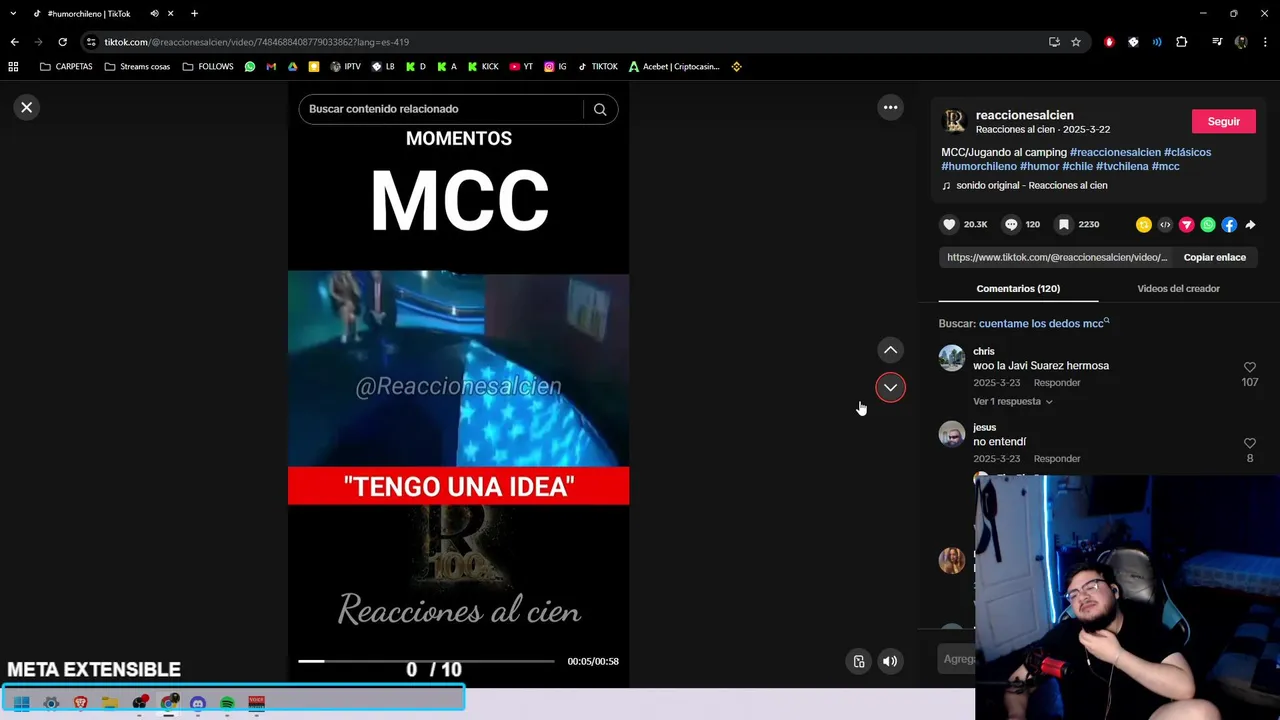The image size is (1280, 720).
Task: Open the tab search dropdown arrow in Chrome
Action: pyautogui.click(x=13, y=14)
